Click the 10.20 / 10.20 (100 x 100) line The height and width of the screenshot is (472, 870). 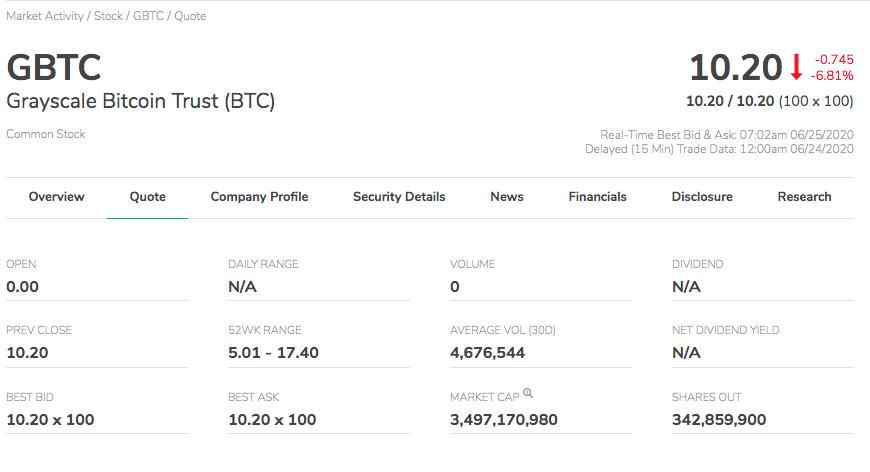click(x=770, y=101)
